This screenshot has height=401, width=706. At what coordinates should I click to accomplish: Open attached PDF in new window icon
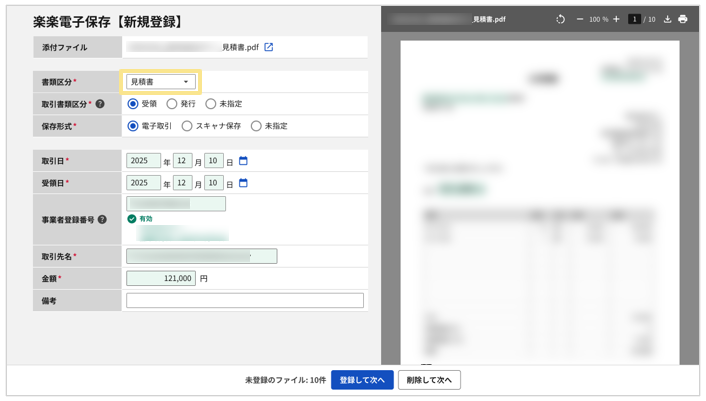click(268, 47)
